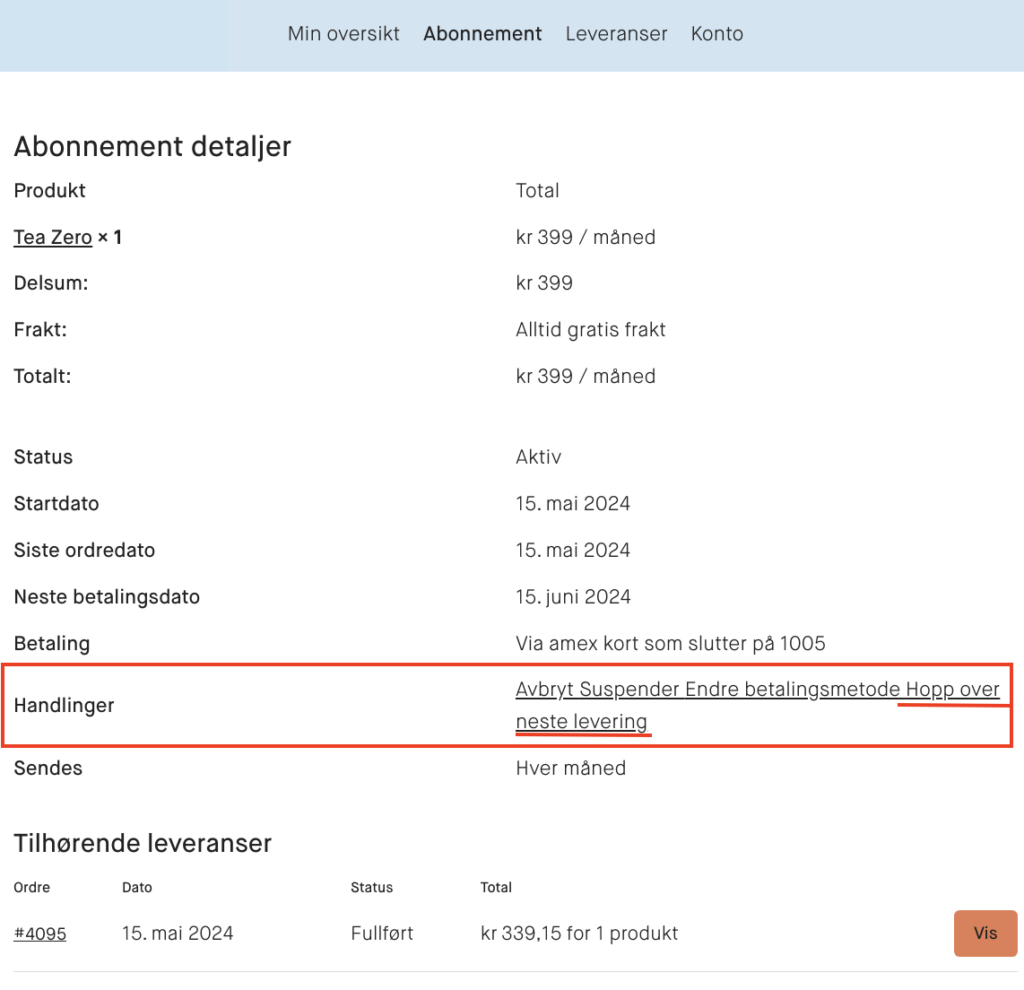Click the next payment date 15. juni 2024
This screenshot has width=1024, height=990.
573,597
